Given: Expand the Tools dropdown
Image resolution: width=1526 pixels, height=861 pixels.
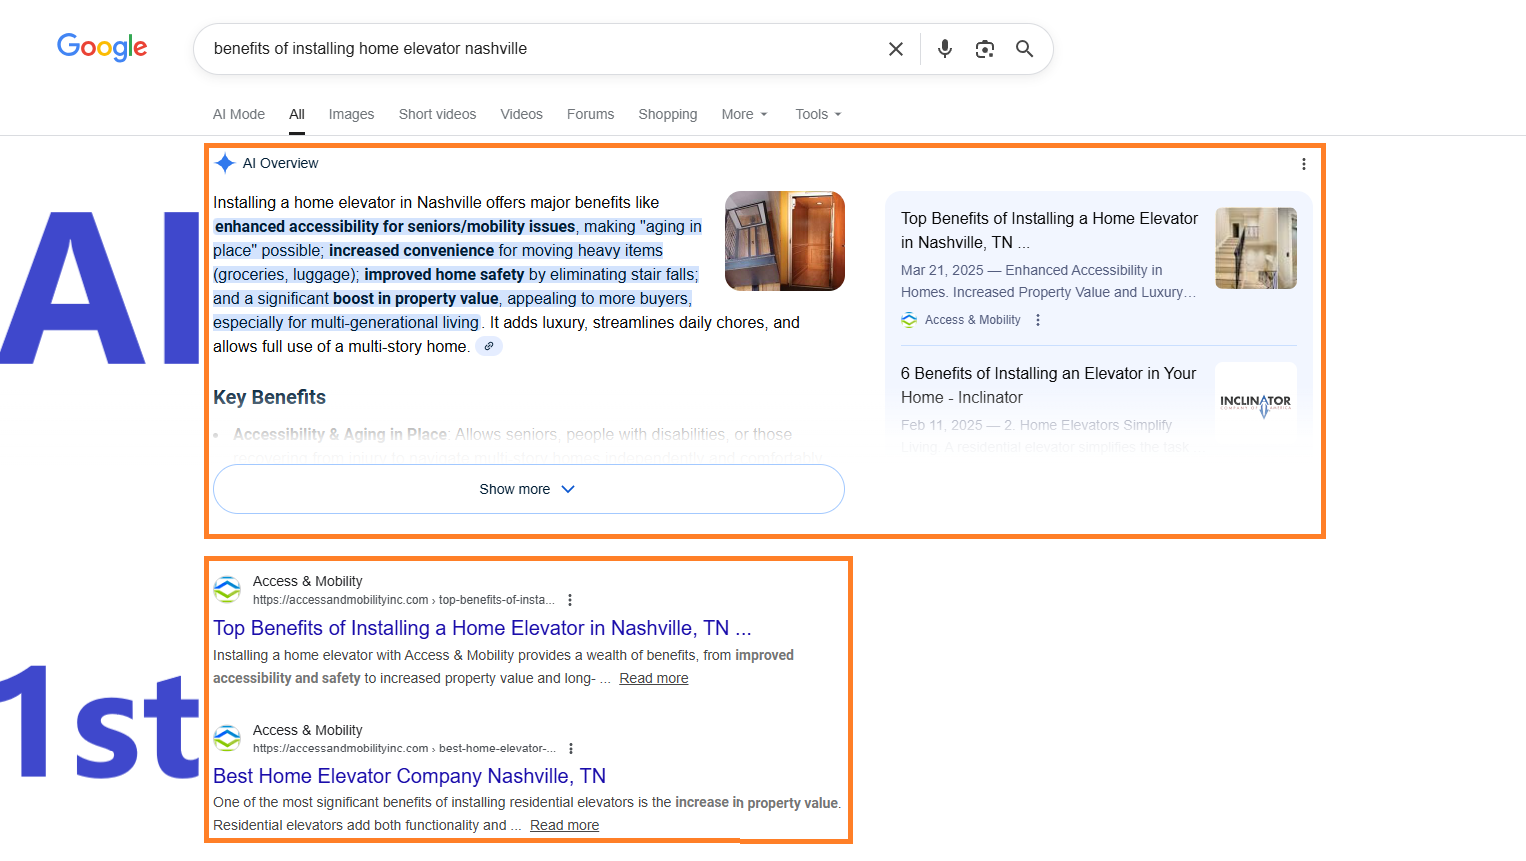Looking at the screenshot, I should [x=818, y=114].
